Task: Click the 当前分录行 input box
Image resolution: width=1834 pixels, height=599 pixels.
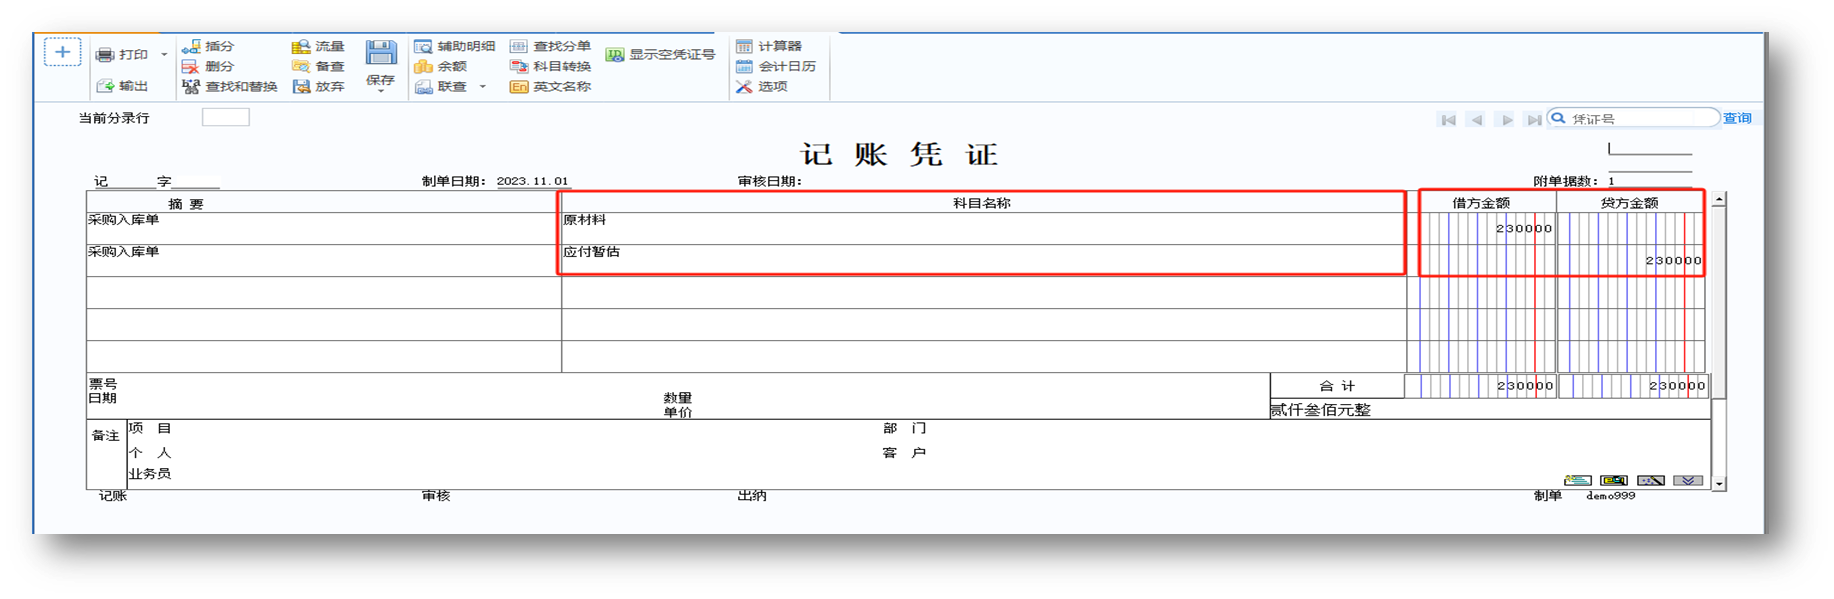Action: pyautogui.click(x=226, y=117)
